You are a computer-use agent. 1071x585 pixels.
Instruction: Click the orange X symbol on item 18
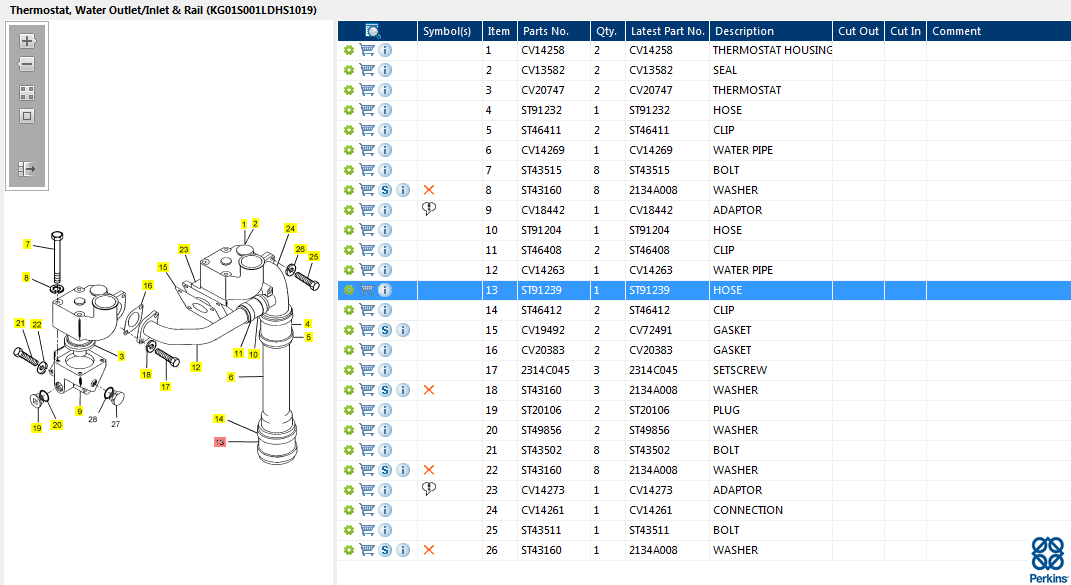point(429,390)
